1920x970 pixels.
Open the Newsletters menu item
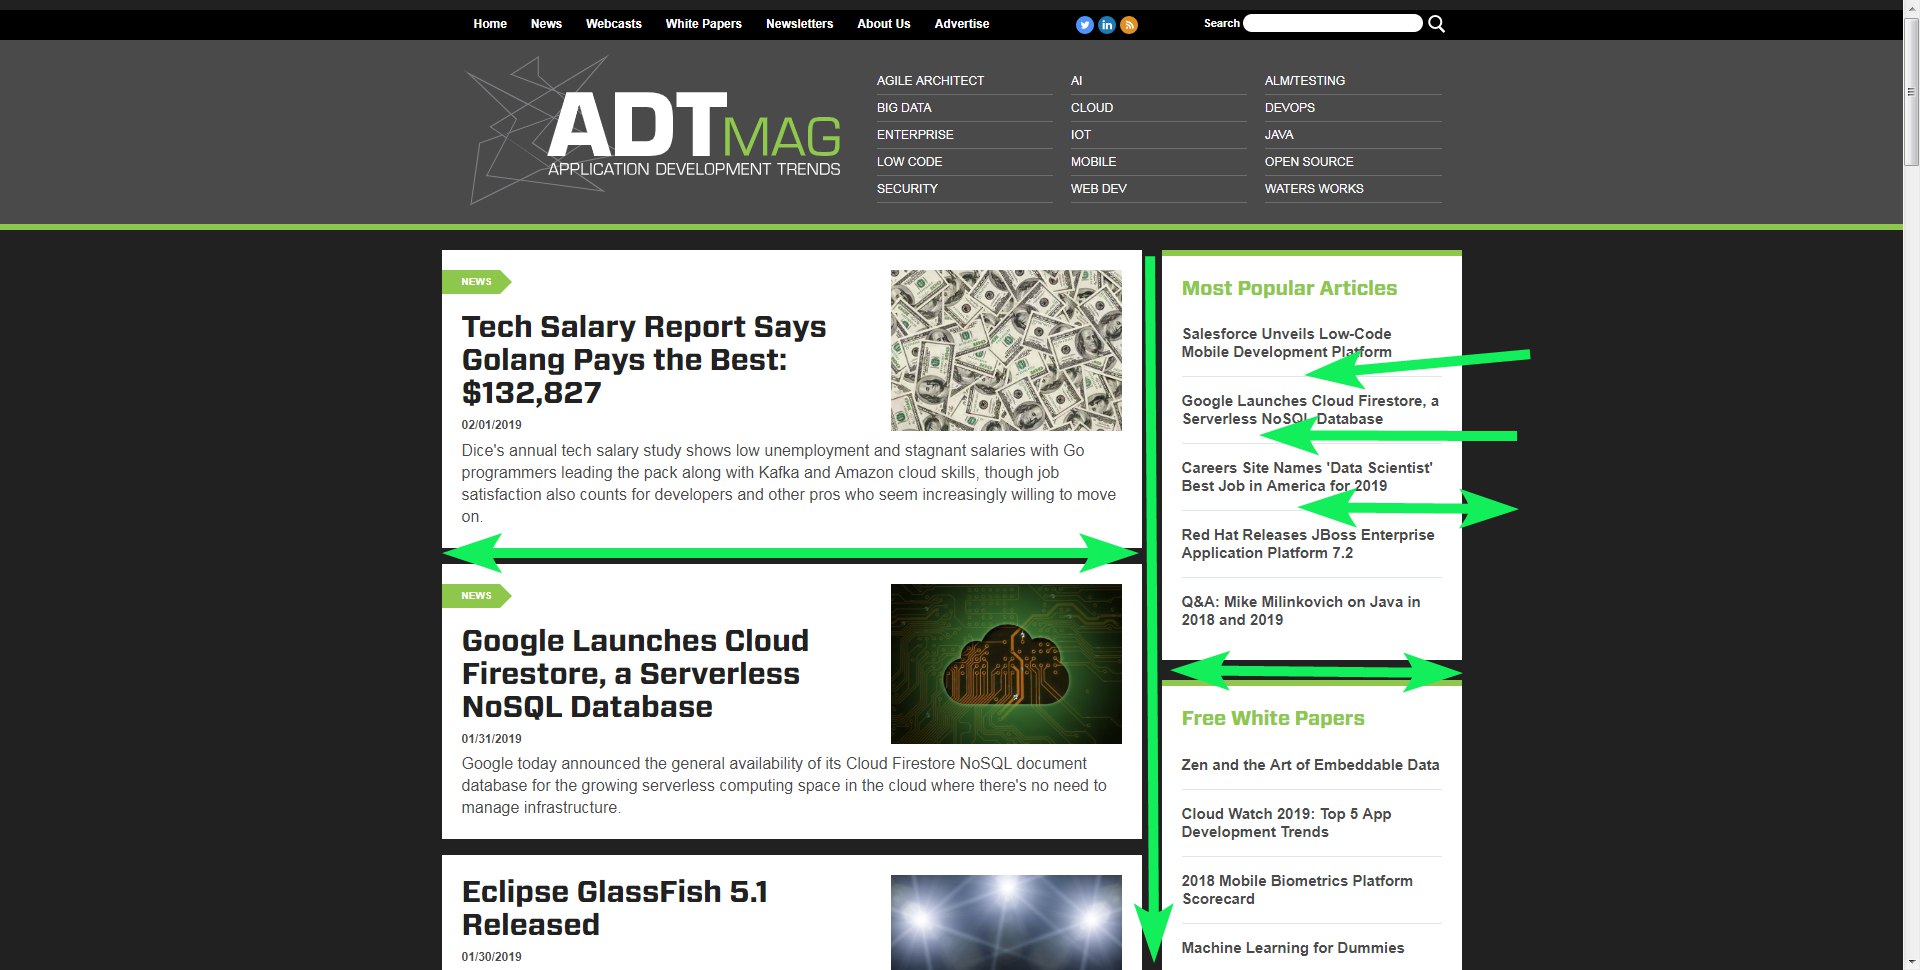coord(799,24)
